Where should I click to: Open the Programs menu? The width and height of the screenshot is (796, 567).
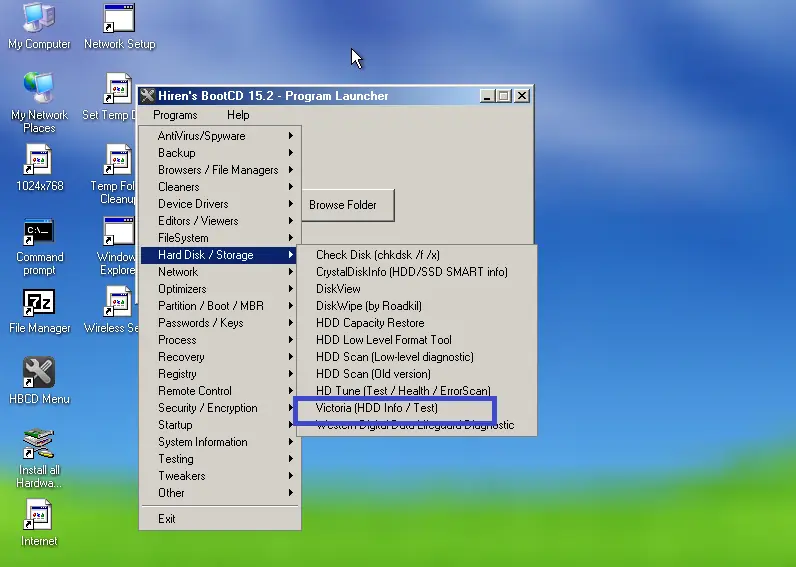[175, 115]
